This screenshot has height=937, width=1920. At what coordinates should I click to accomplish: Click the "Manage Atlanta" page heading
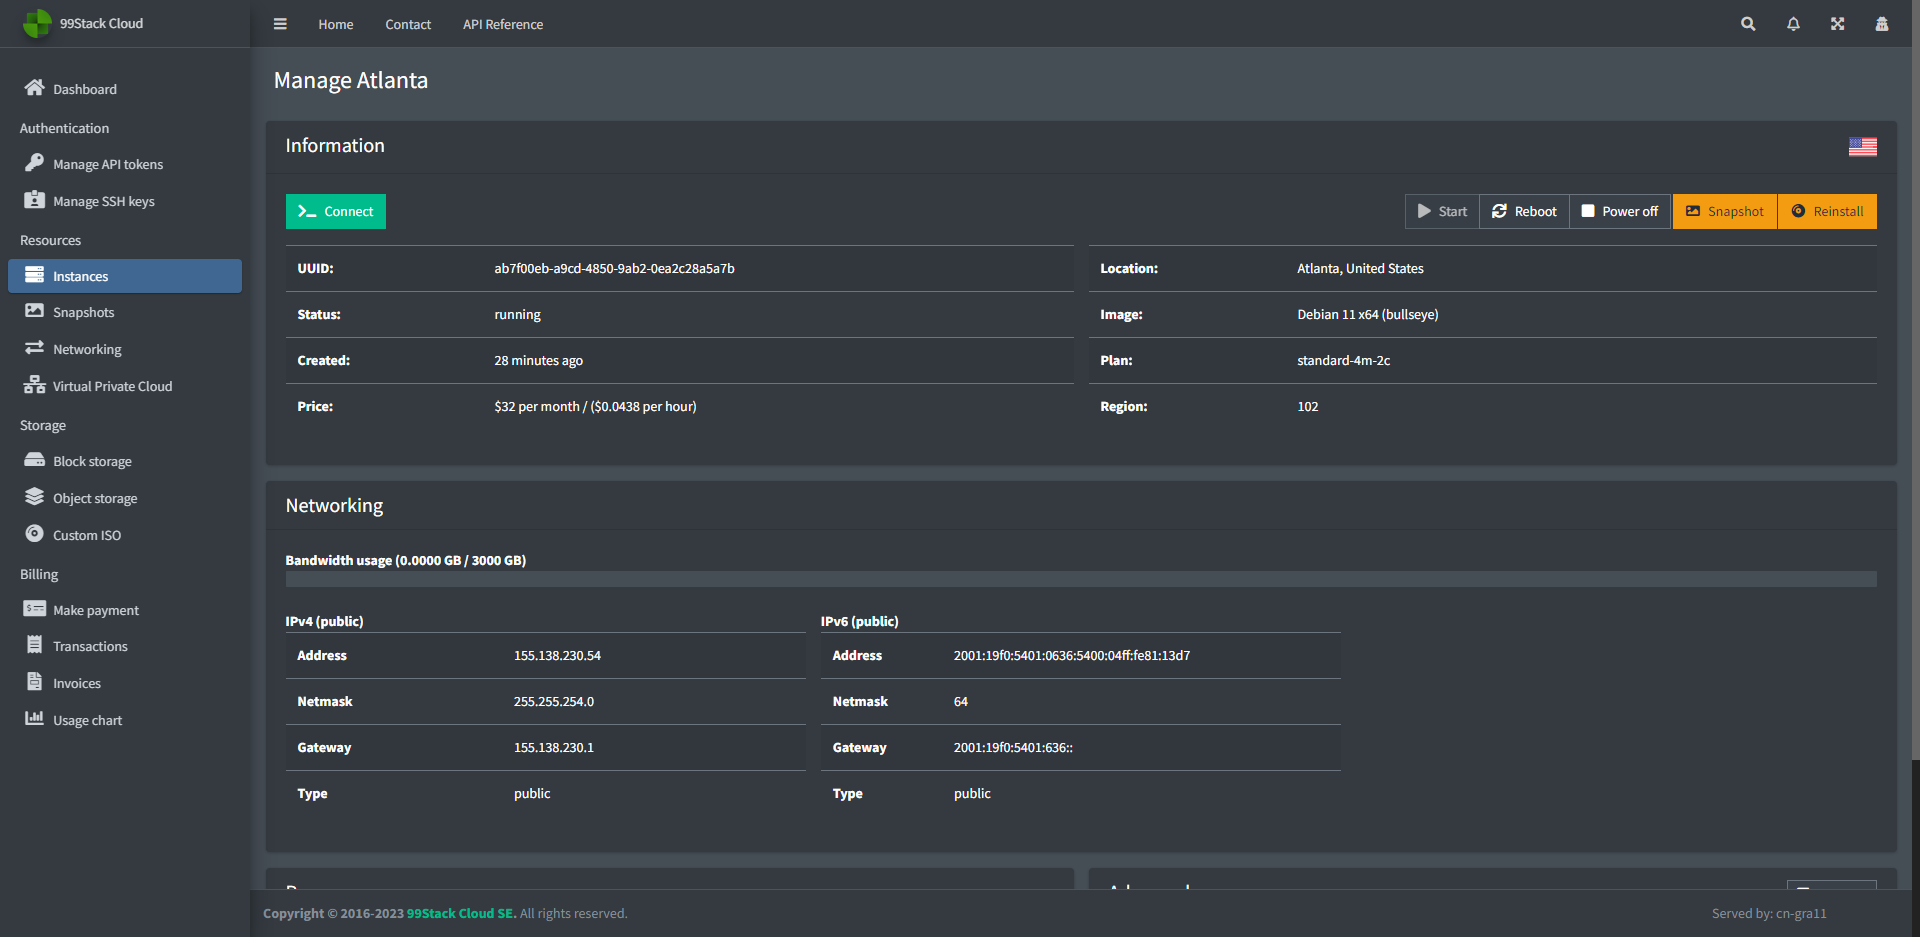(351, 80)
